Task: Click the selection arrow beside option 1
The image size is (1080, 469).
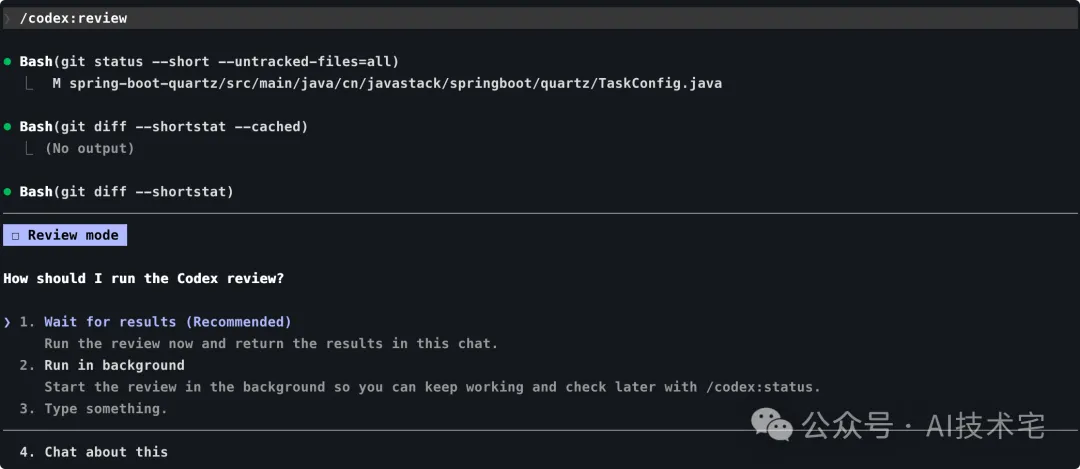Action: pyautogui.click(x=8, y=322)
